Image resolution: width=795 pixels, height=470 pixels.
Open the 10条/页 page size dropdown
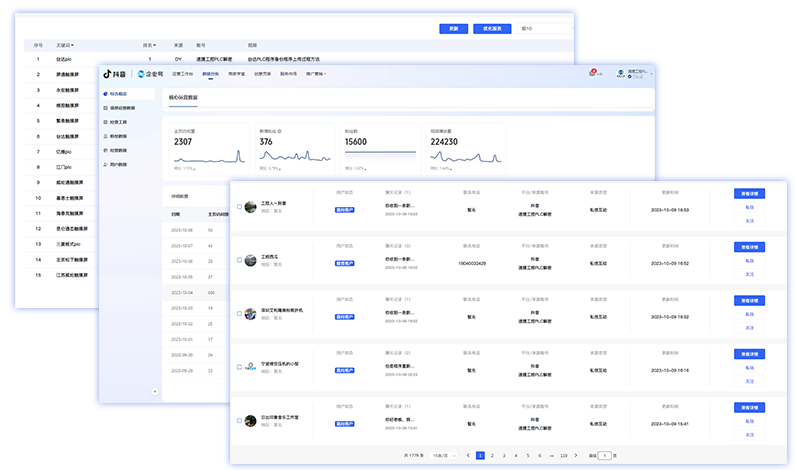(444, 455)
